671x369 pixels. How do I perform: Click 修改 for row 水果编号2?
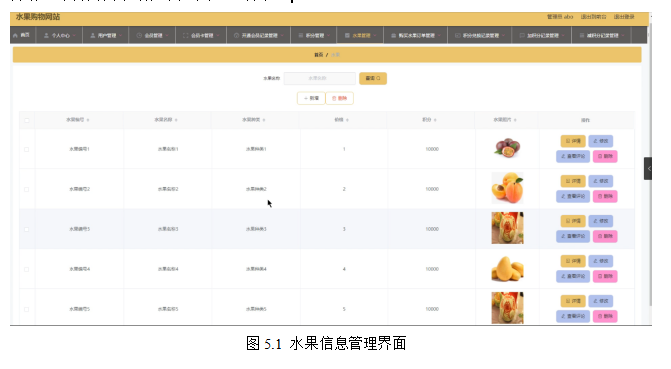click(x=600, y=181)
